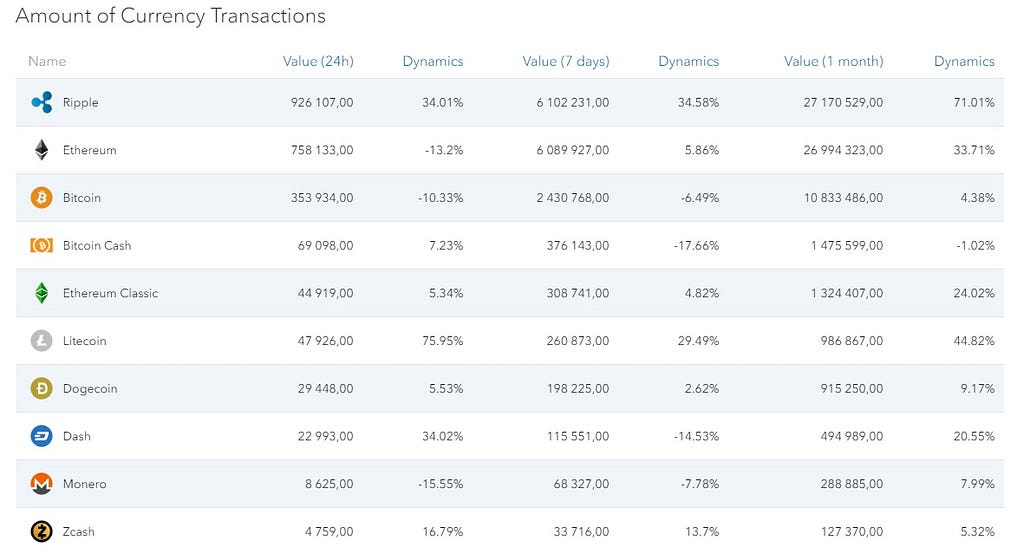Click the Zcash icon

coord(41,531)
